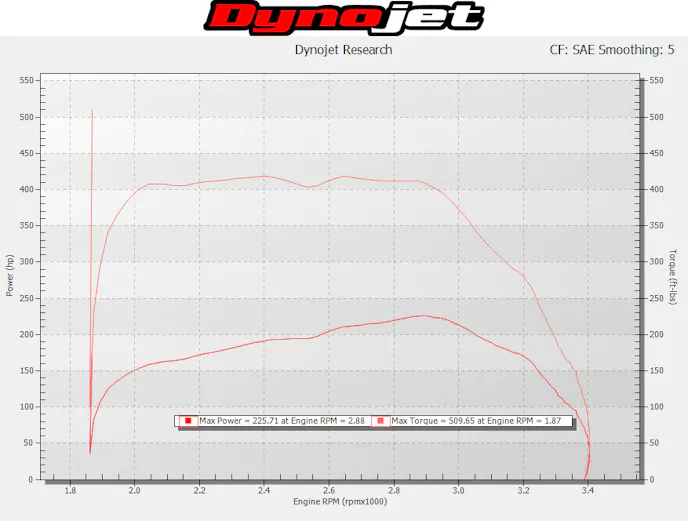This screenshot has height=521, width=688.
Task: Click the 500 tick on the left power axis
Action: [x=28, y=117]
